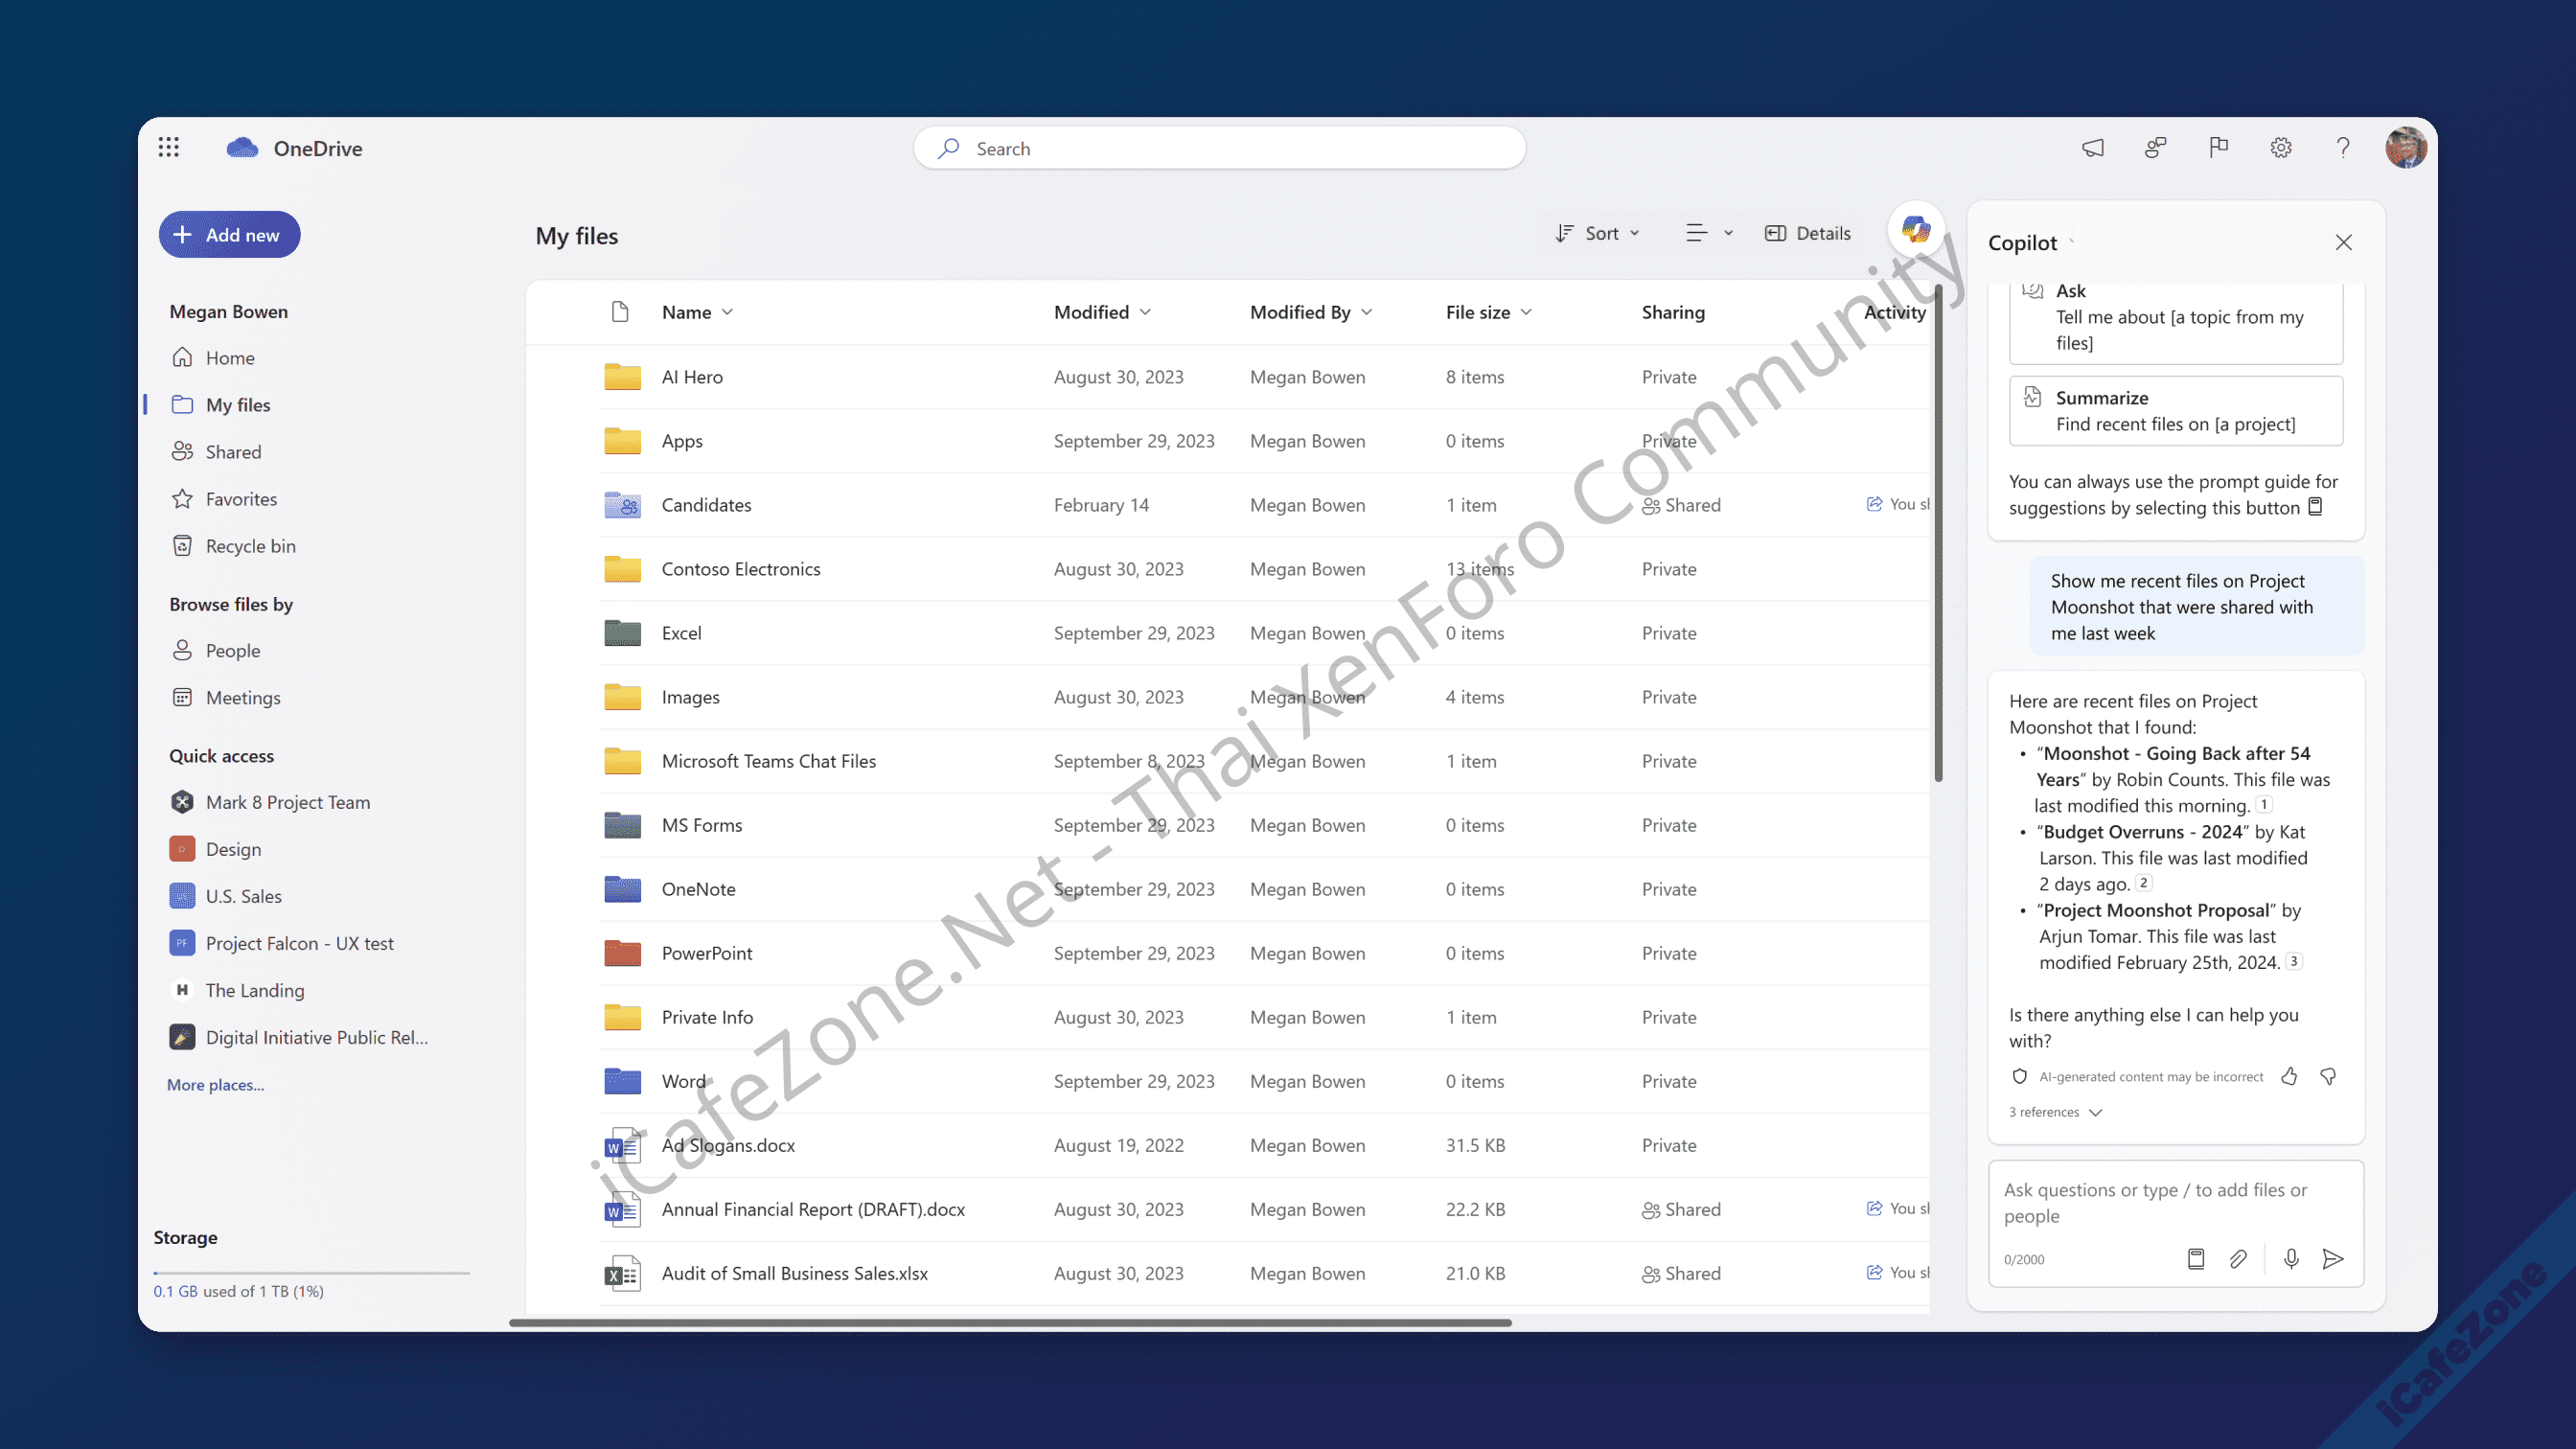Open the app launcher waffle icon
Viewport: 2576px width, 1449px height.
pos(168,148)
